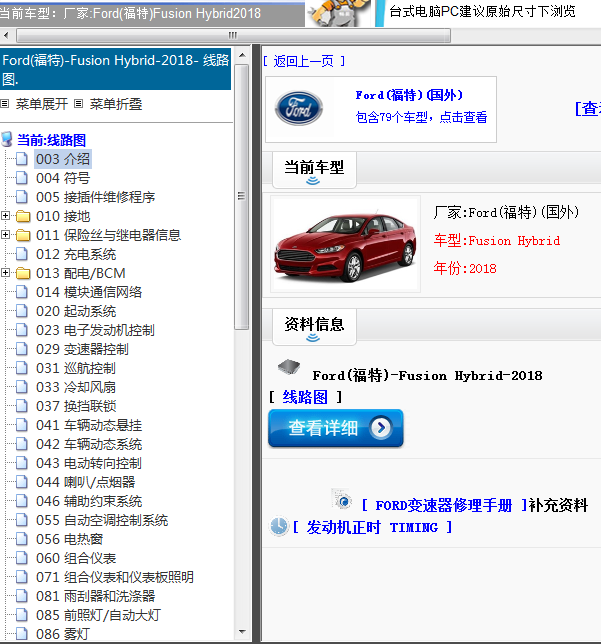The width and height of the screenshot is (601, 644).
Task: Click the document icon beside FORD变速器修理手册
Action: [342, 499]
